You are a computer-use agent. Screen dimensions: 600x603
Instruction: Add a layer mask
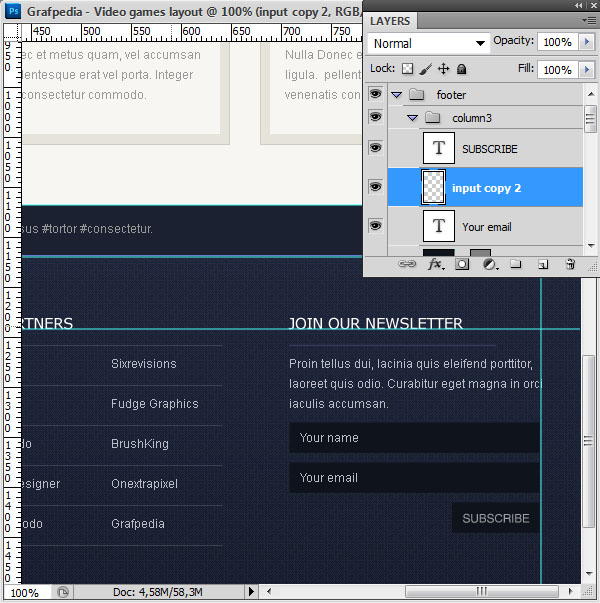(462, 264)
